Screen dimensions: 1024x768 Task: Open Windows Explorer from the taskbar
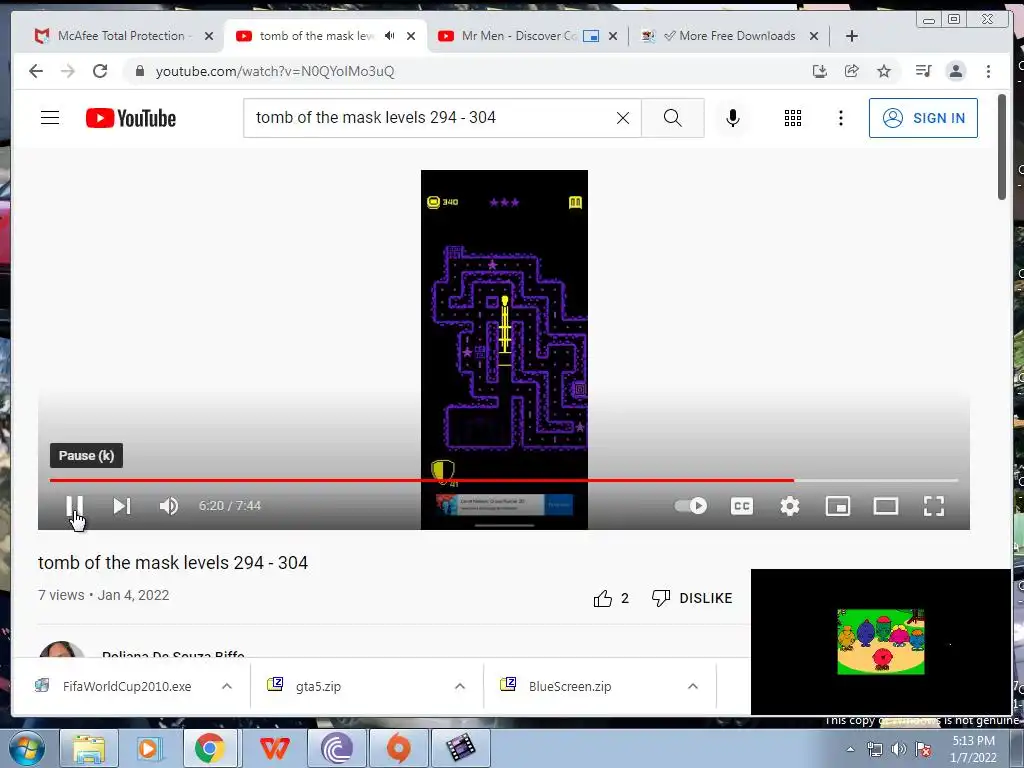(89, 748)
